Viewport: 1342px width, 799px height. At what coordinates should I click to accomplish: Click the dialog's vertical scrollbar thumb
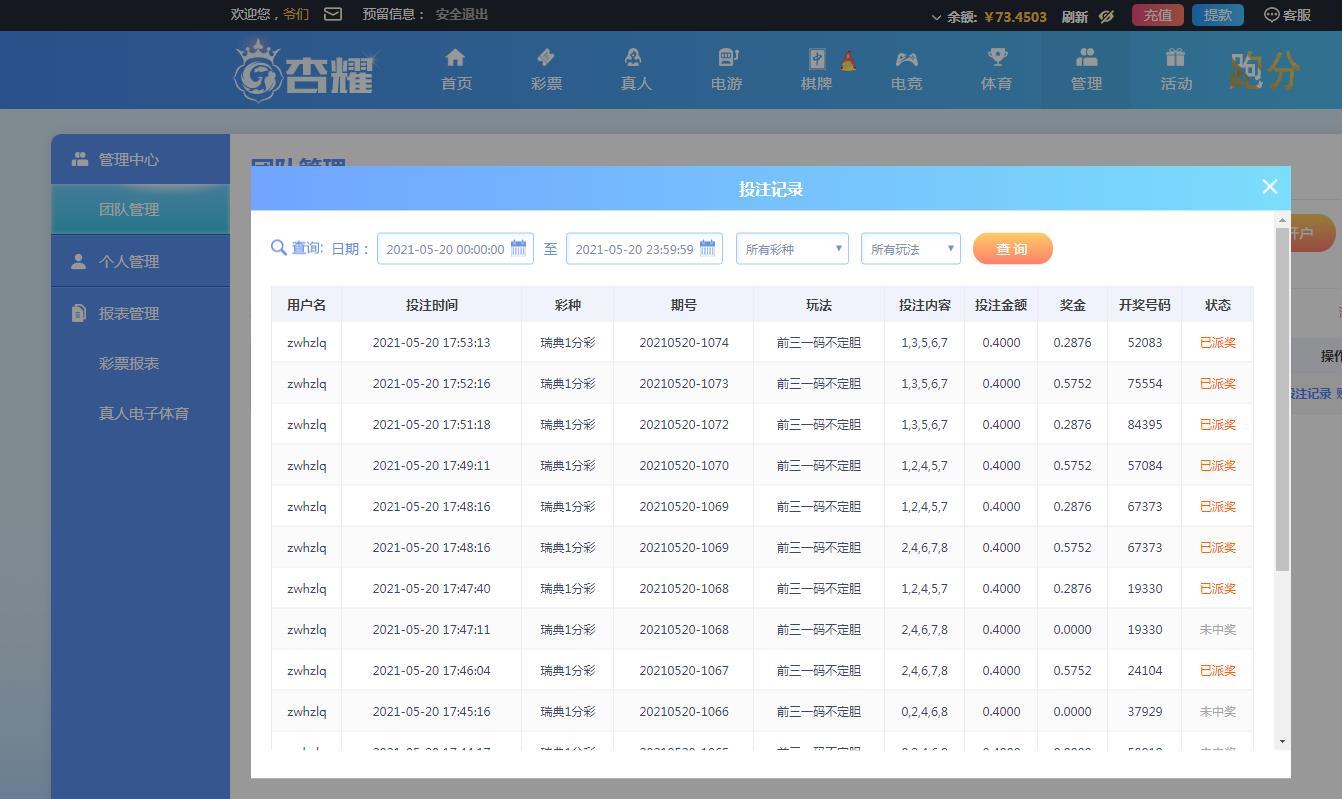coord(1282,400)
